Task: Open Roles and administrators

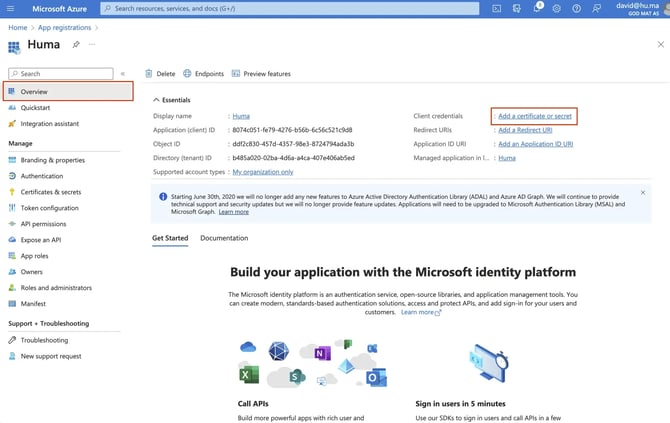Action: click(x=56, y=288)
